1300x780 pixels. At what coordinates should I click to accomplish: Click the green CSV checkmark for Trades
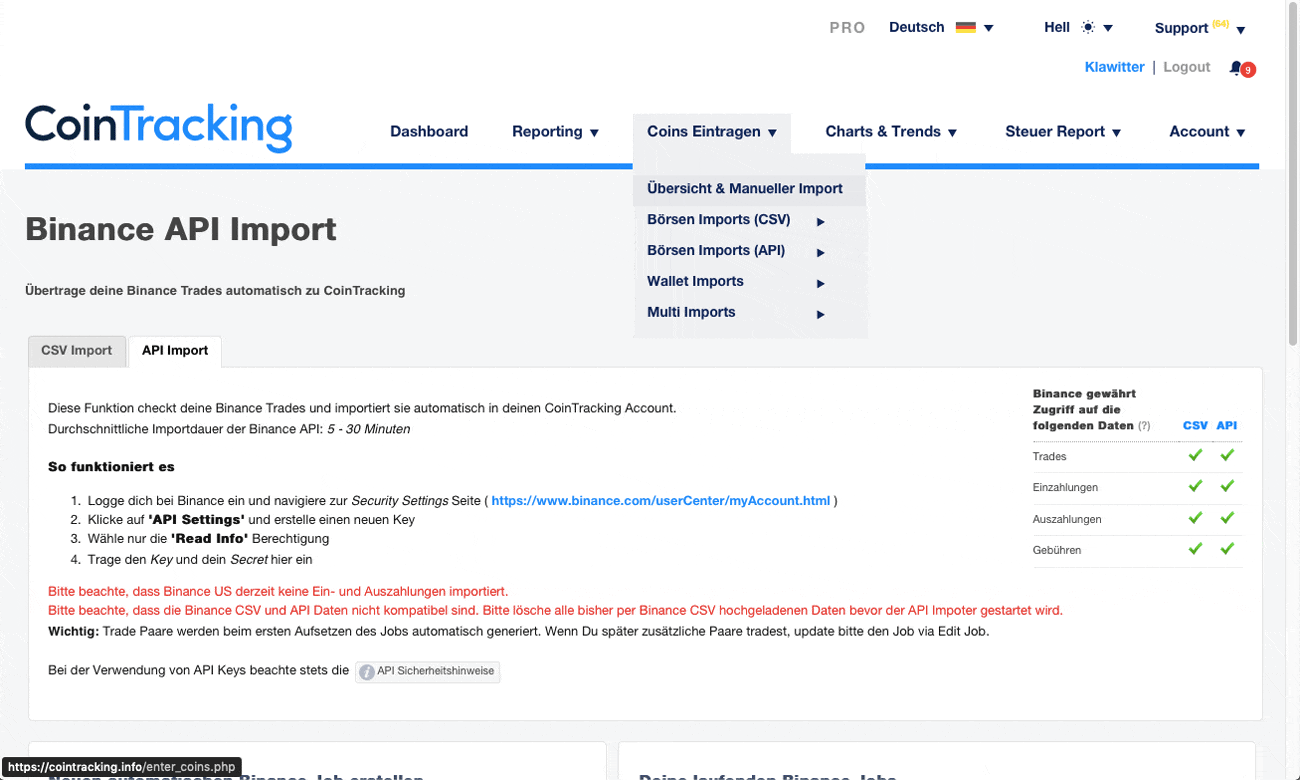coord(1195,456)
